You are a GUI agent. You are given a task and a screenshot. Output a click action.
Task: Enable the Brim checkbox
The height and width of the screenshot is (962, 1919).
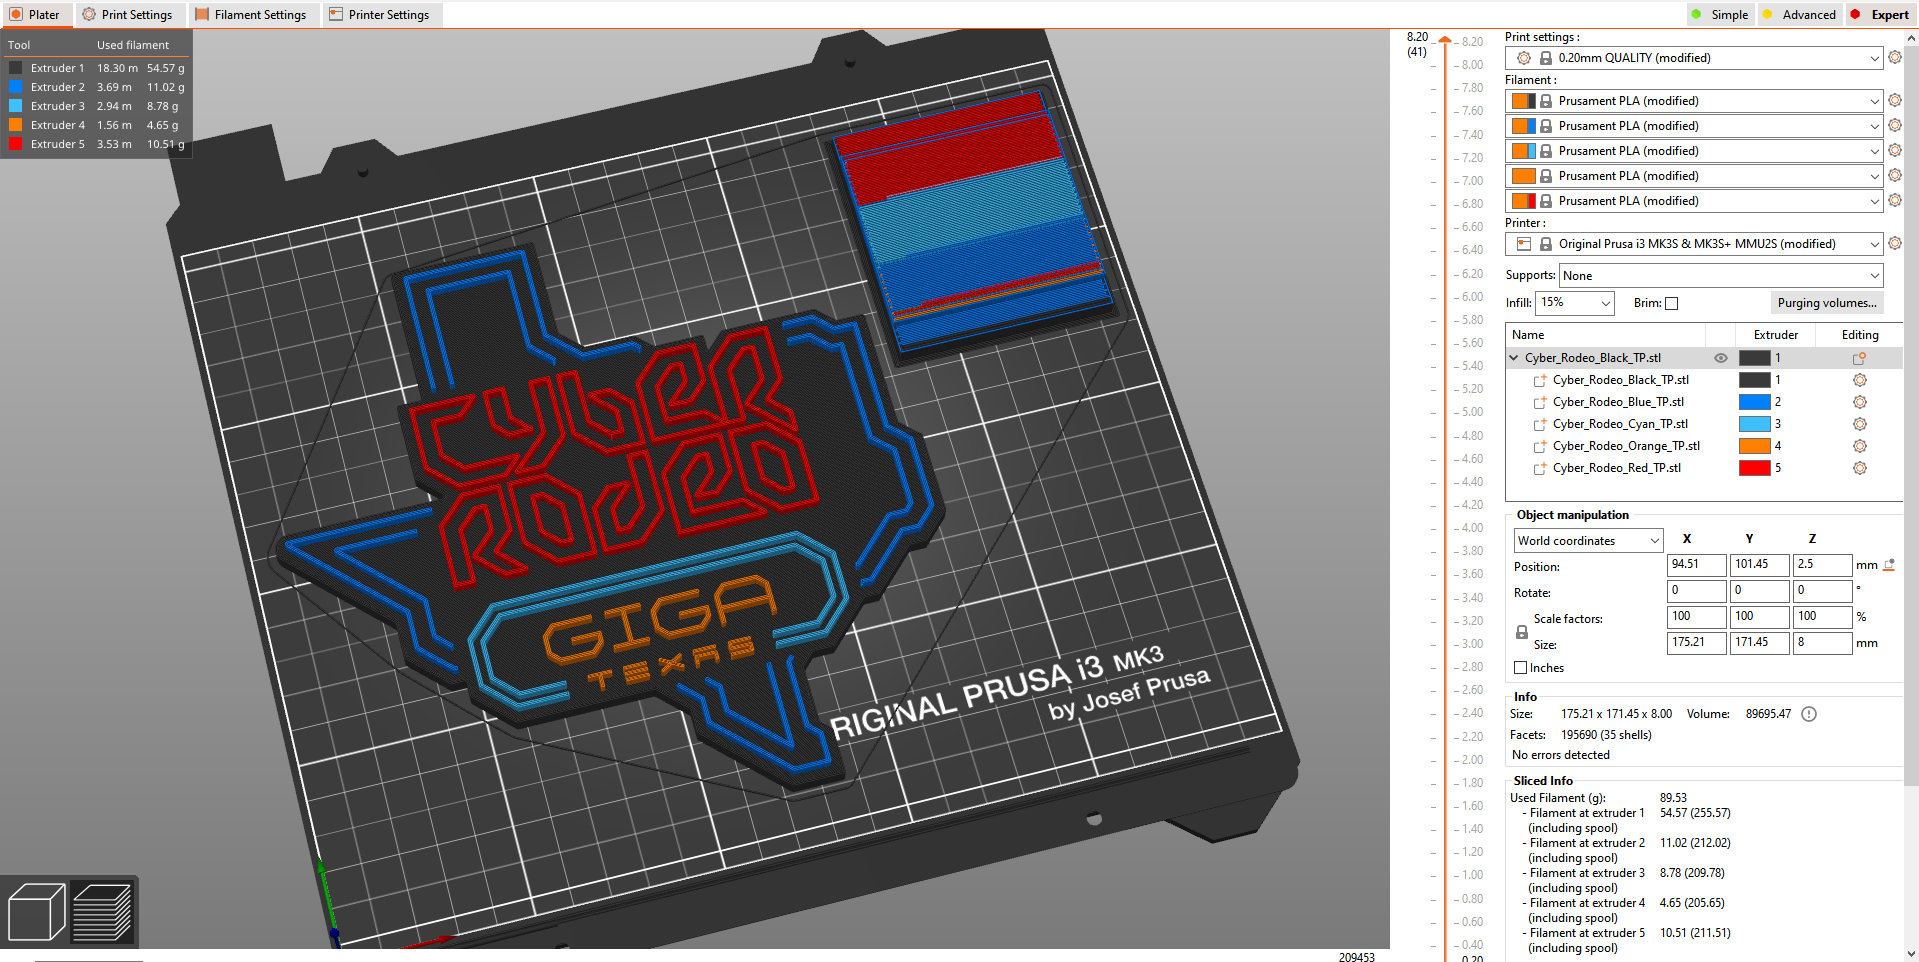click(1671, 302)
